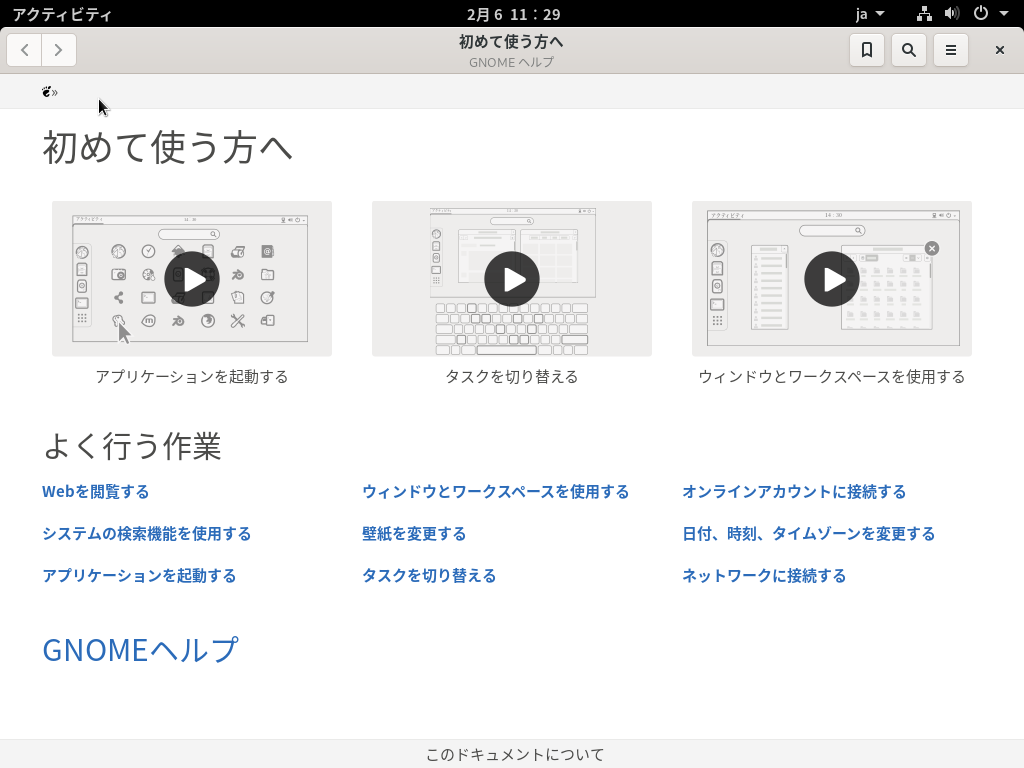Open the システムの検索機能を使用する link
The image size is (1024, 768).
click(x=147, y=534)
